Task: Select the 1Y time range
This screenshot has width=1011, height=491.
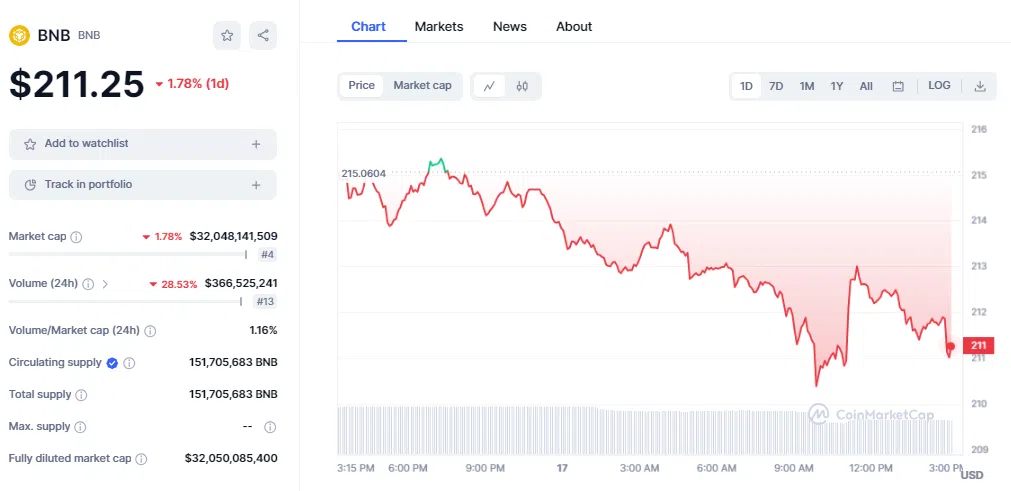Action: pos(836,86)
